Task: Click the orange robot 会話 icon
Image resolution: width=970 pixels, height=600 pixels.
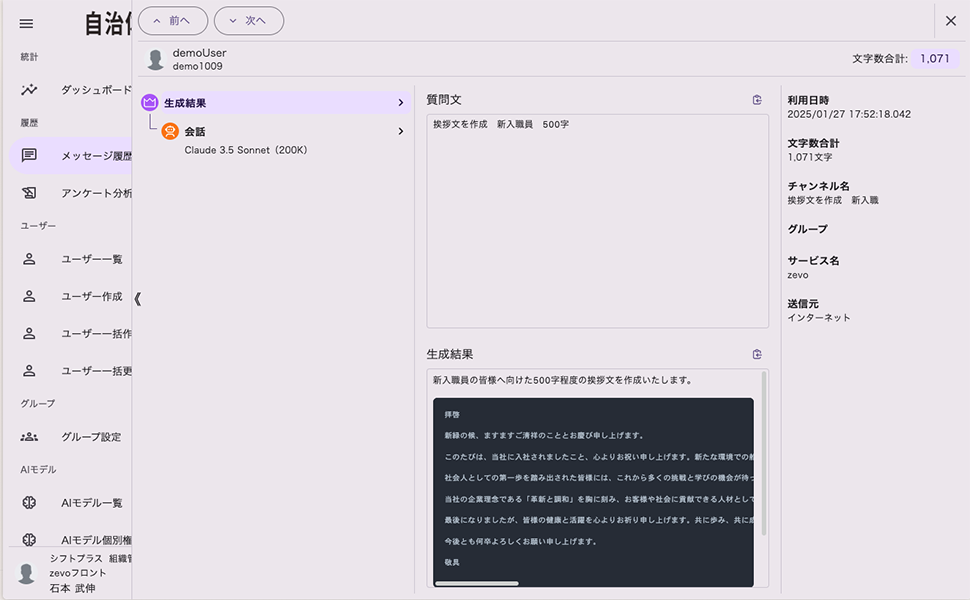Action: tap(170, 131)
